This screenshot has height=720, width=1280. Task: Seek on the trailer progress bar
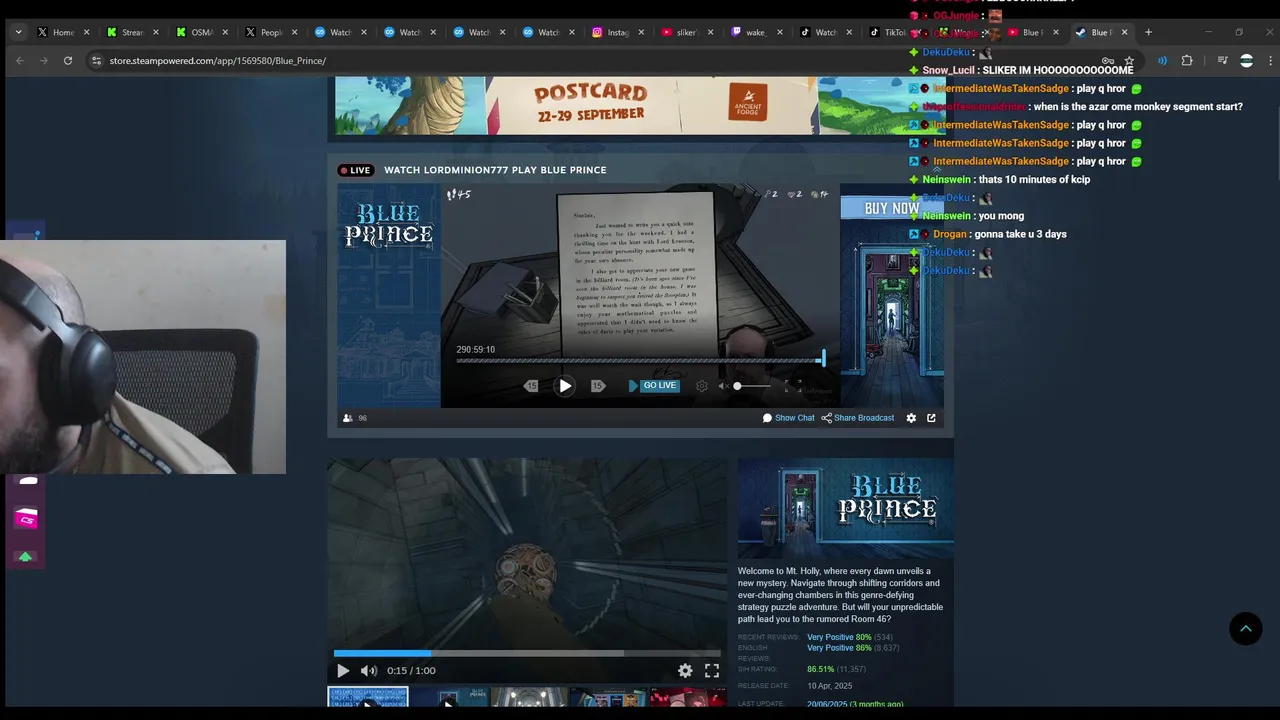pyautogui.click(x=527, y=653)
